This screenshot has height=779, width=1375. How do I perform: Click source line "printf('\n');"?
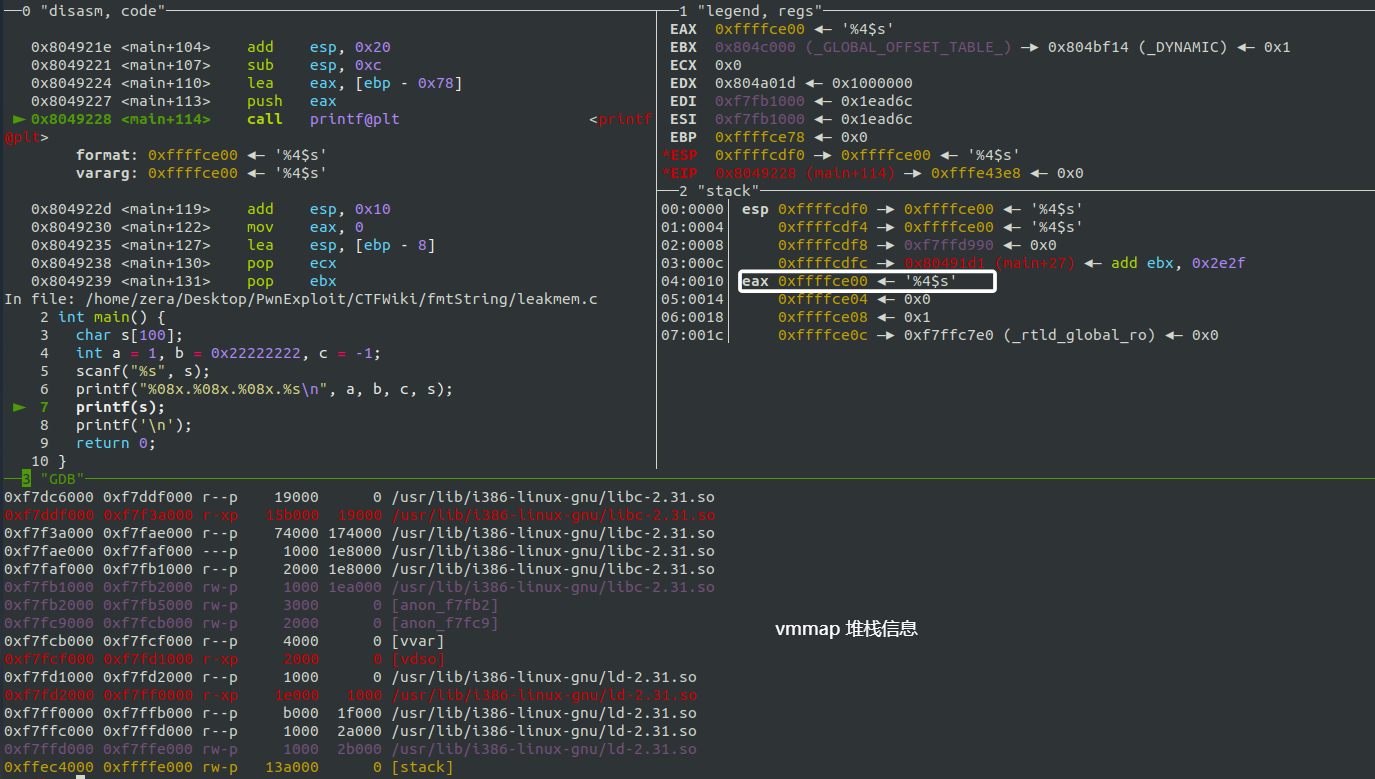click(134, 425)
